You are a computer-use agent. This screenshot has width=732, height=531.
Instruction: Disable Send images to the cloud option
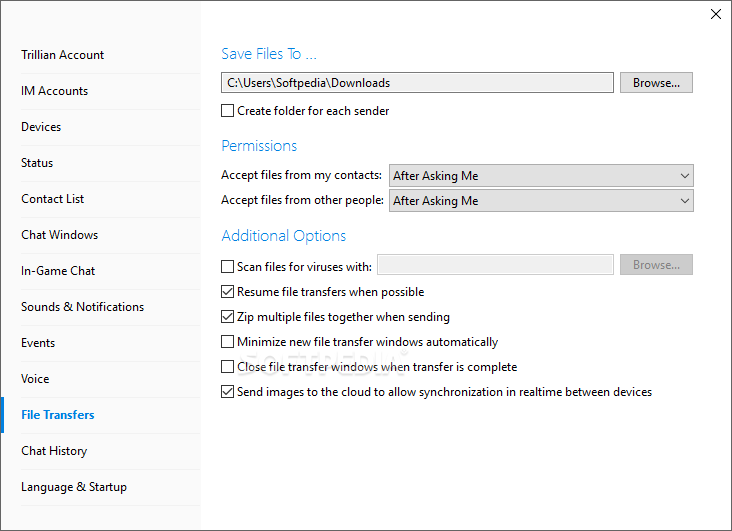tap(227, 392)
